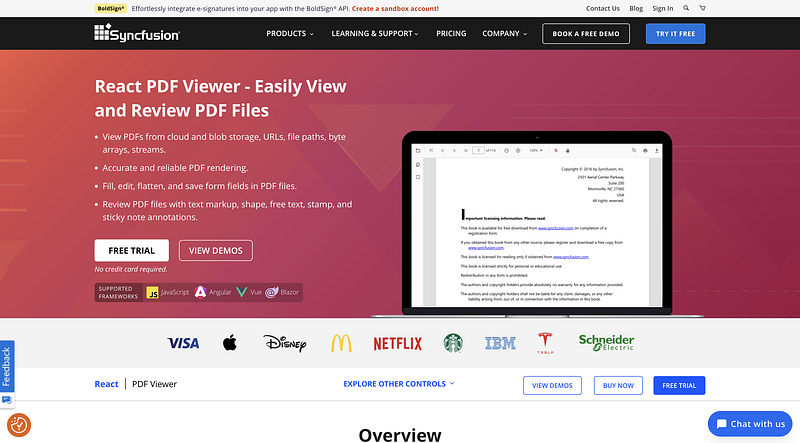Click Free Trial in the sticky bar
800x443 pixels.
[679, 385]
